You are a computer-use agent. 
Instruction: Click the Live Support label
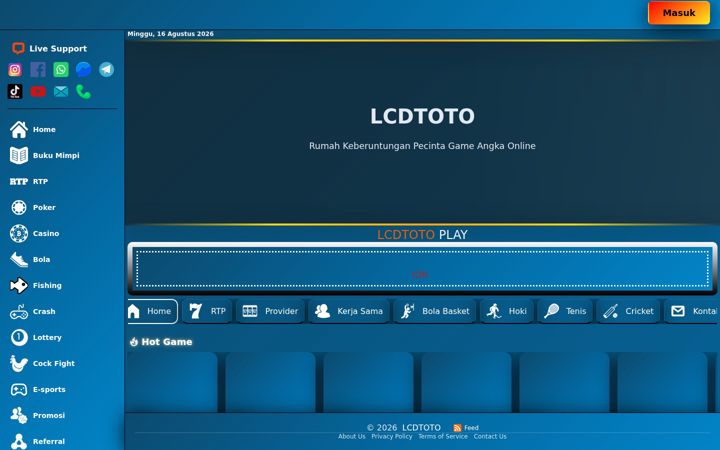[58, 49]
